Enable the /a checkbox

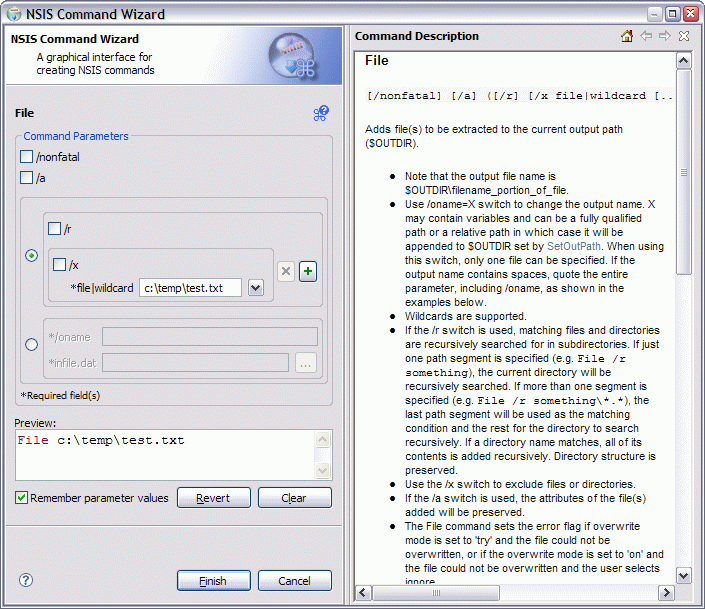[x=27, y=178]
